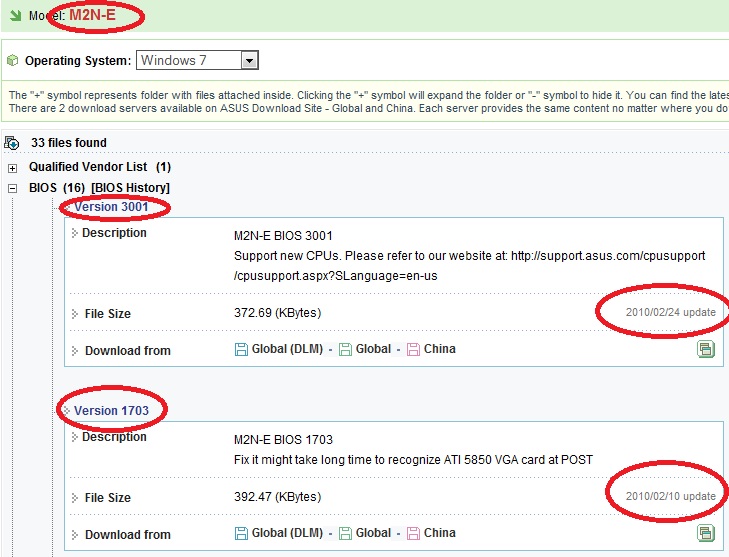Viewport: 729px width, 557px height.
Task: Download Version 3001 from Global server
Action: tap(373, 349)
